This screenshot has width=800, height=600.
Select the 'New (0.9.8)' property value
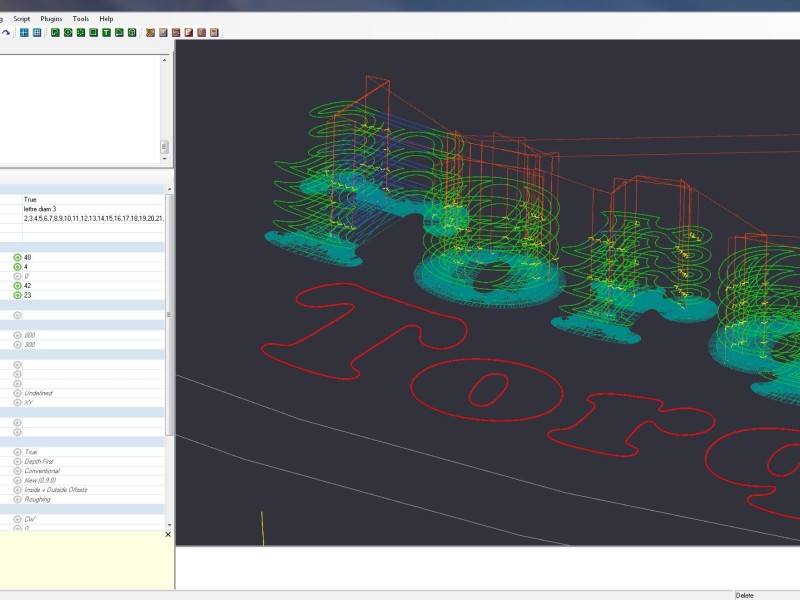(40, 481)
